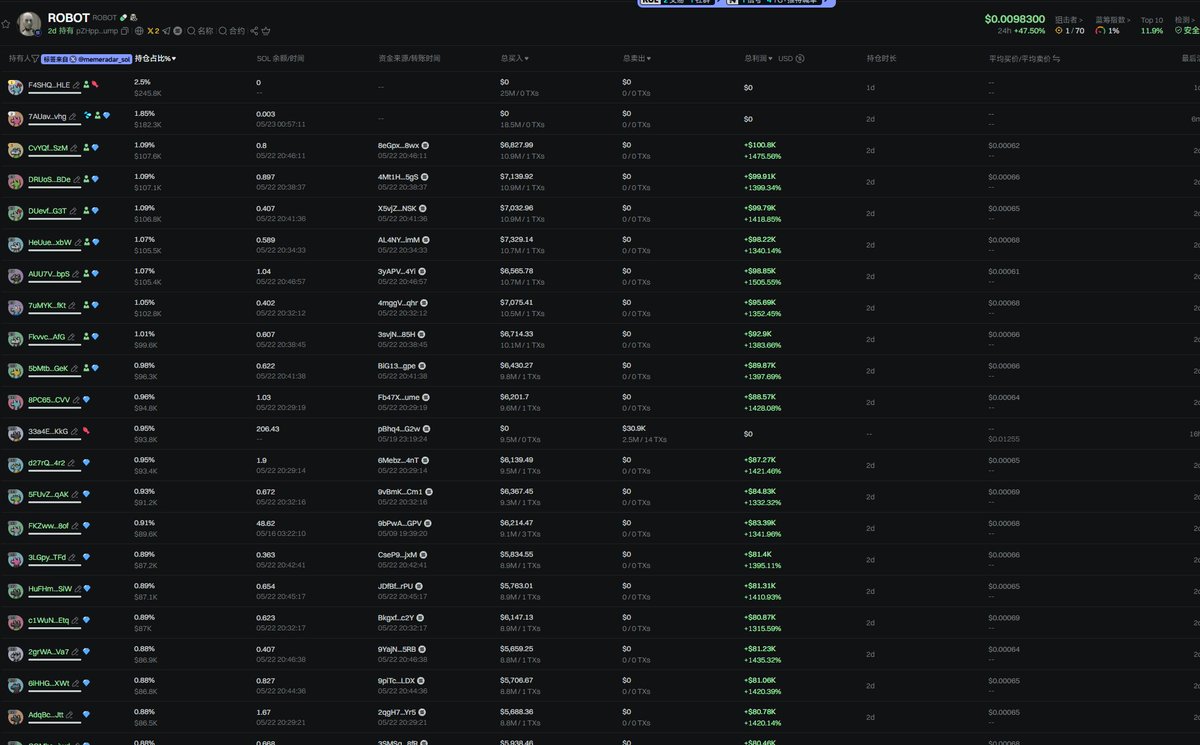Open the token's website globe icon
The width and height of the screenshot is (1200, 745).
click(x=139, y=31)
